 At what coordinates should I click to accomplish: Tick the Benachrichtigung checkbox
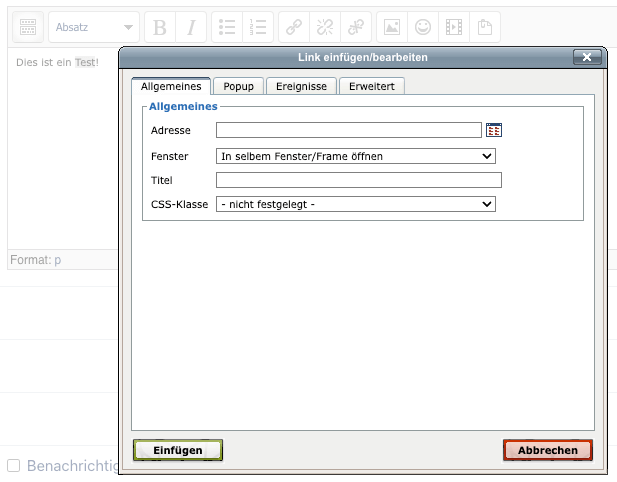(14, 466)
